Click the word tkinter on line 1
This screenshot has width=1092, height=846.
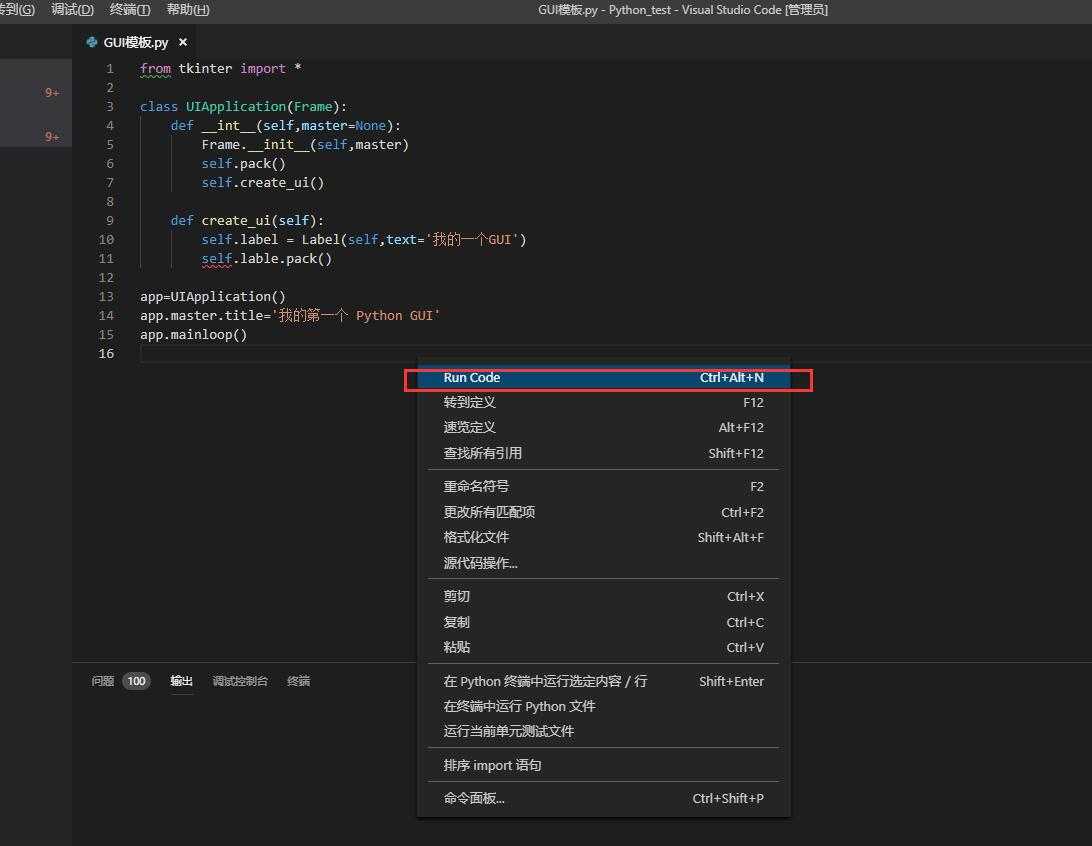point(205,69)
